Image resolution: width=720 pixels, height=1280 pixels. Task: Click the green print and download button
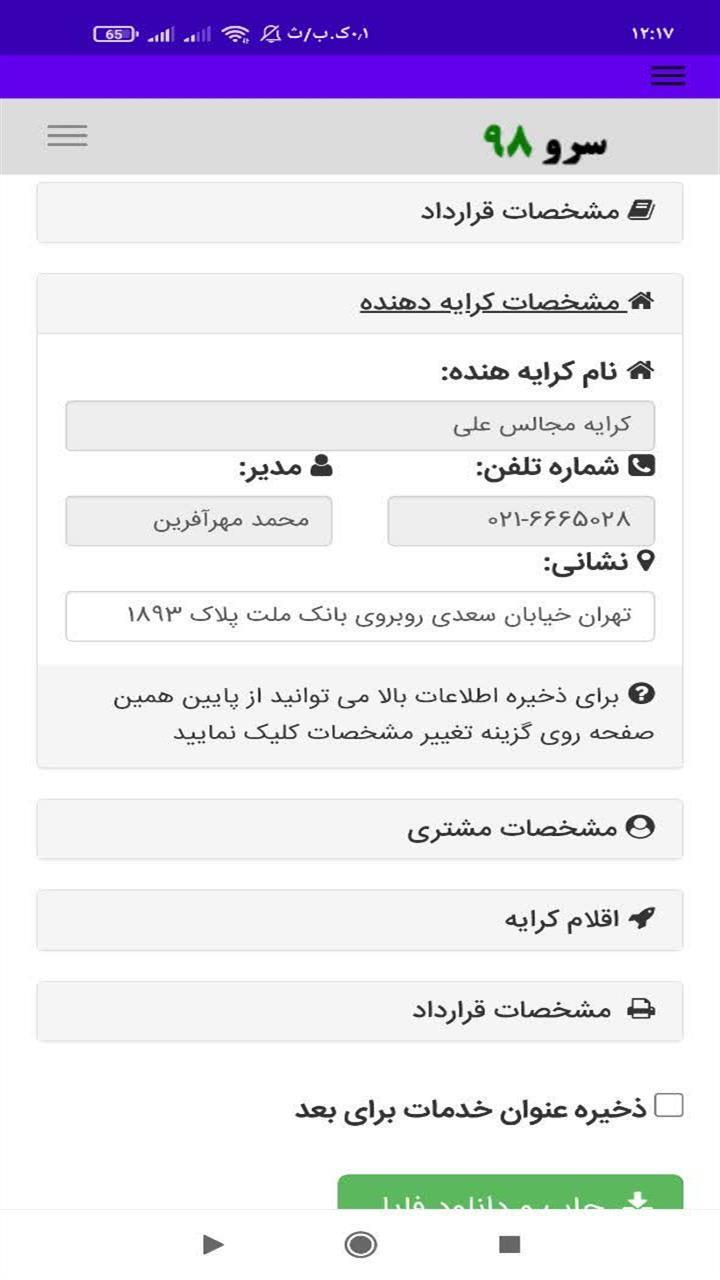(x=510, y=1192)
